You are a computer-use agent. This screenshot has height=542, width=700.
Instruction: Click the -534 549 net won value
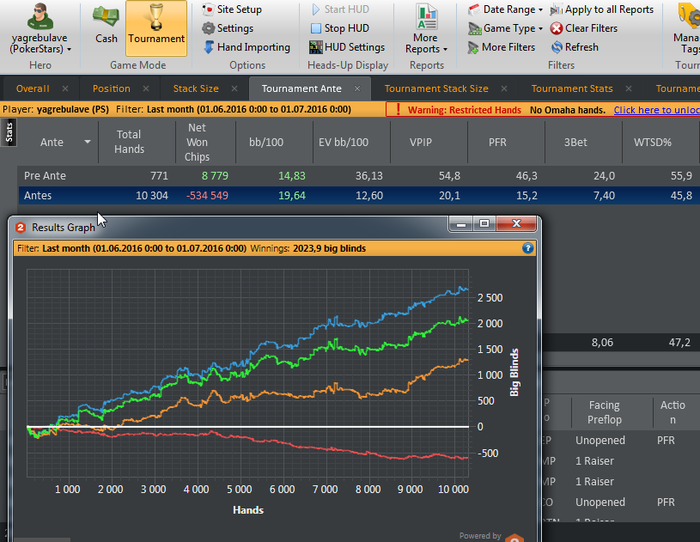(207, 196)
